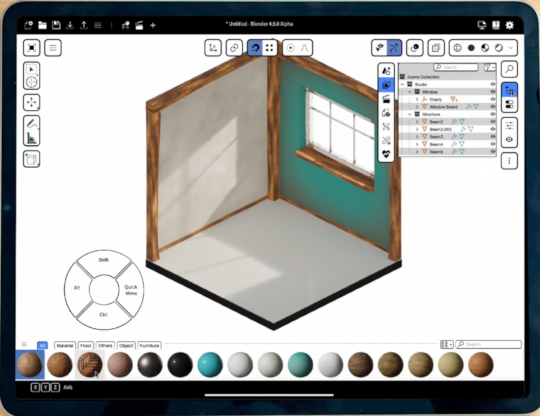Click the magnifier search icon at right
The width and height of the screenshot is (540, 416).
[509, 69]
